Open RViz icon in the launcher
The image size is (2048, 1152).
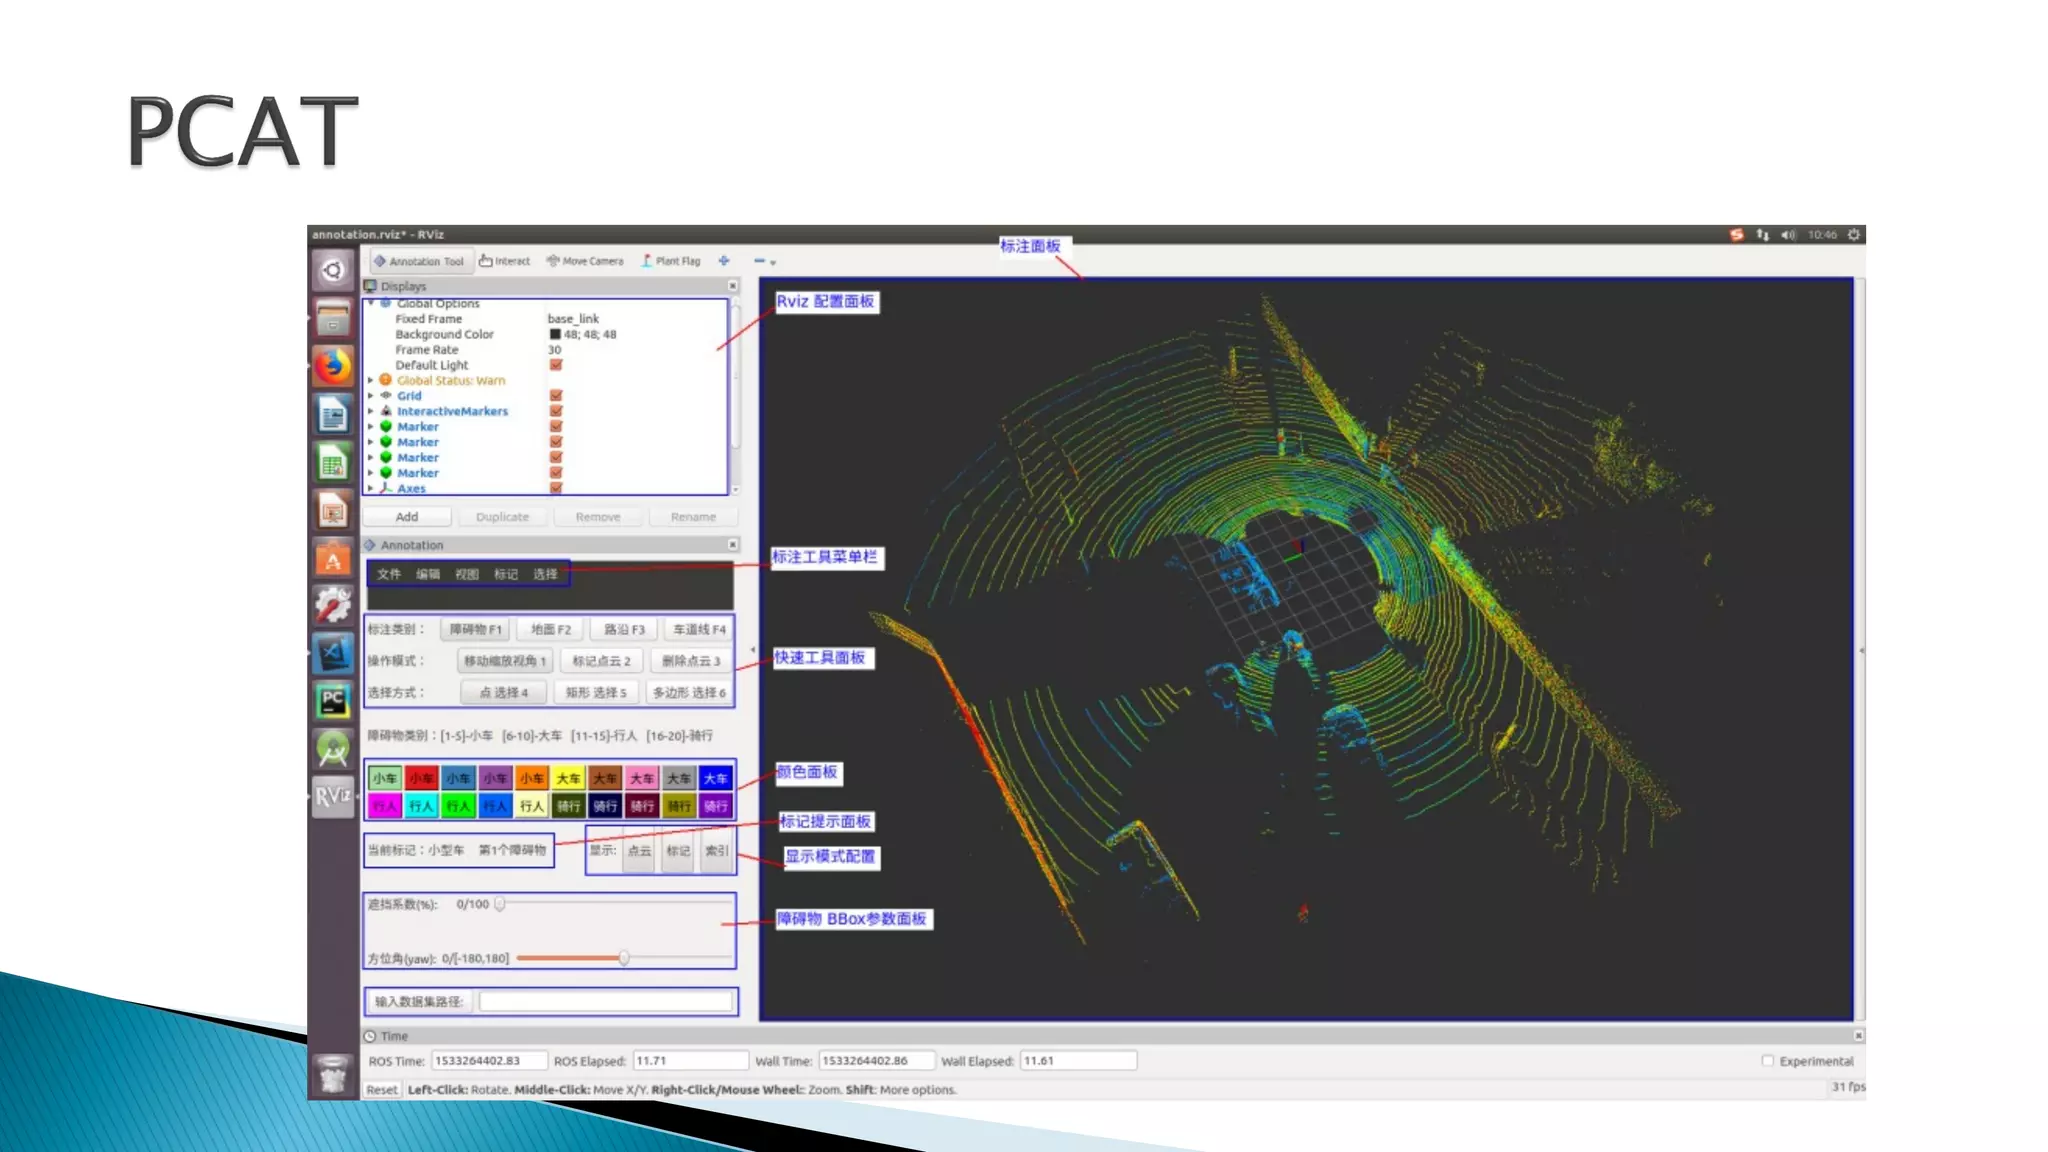(x=333, y=796)
